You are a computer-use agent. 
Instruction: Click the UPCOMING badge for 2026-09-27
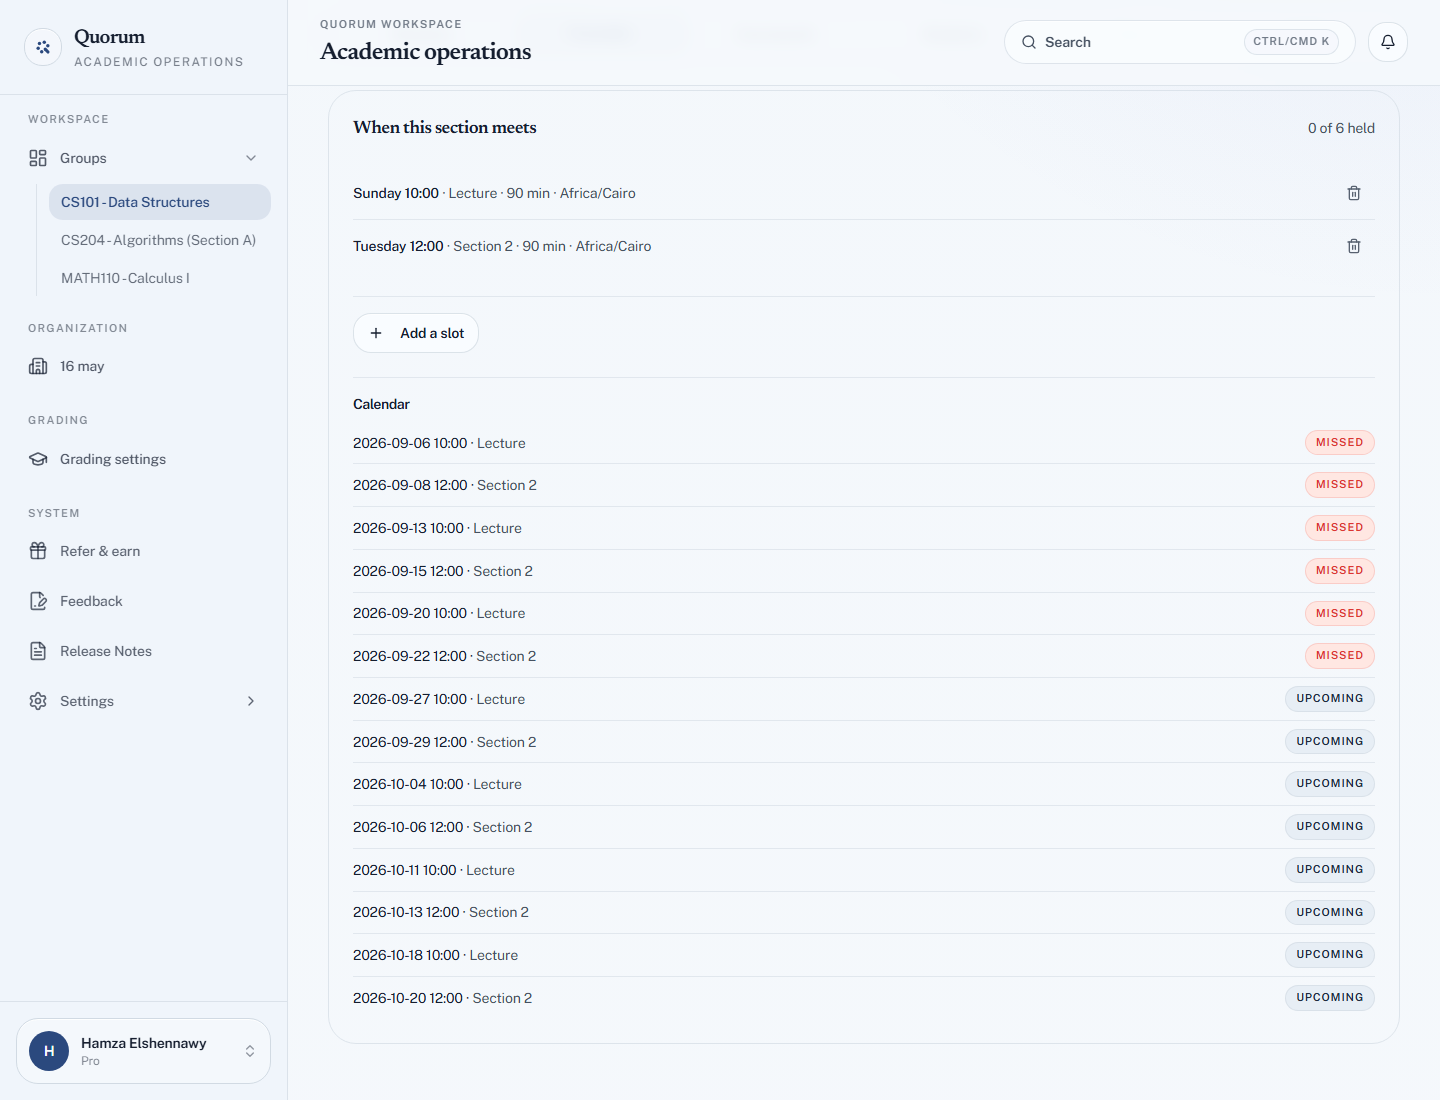click(1329, 699)
